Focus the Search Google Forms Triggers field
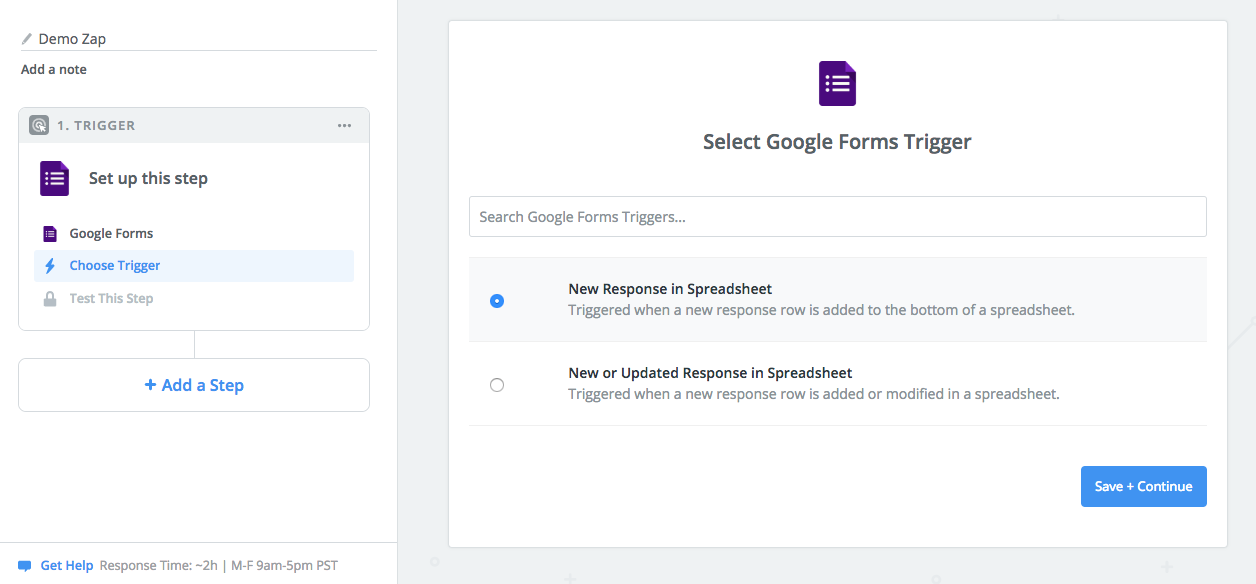Screen dimensions: 1256x584 click(x=837, y=216)
